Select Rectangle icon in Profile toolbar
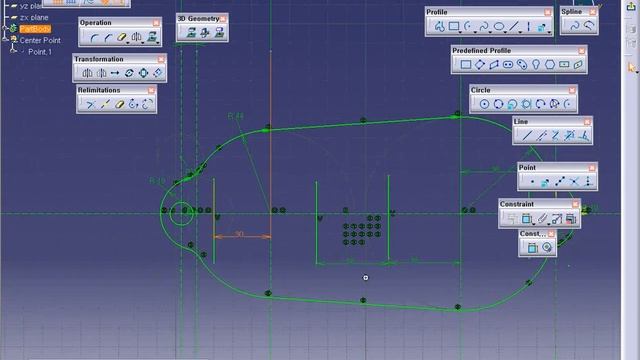Image resolution: width=640 pixels, height=360 pixels. 453,27
